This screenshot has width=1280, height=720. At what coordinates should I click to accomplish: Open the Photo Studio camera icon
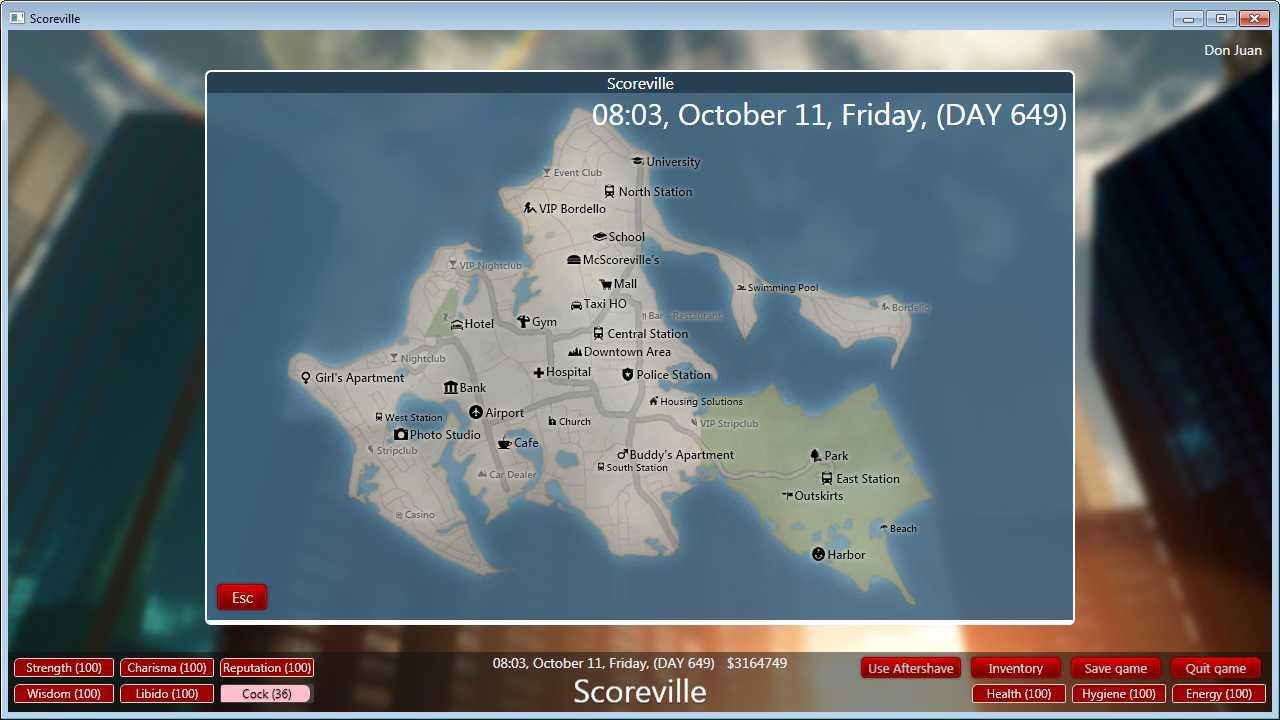pyautogui.click(x=400, y=435)
